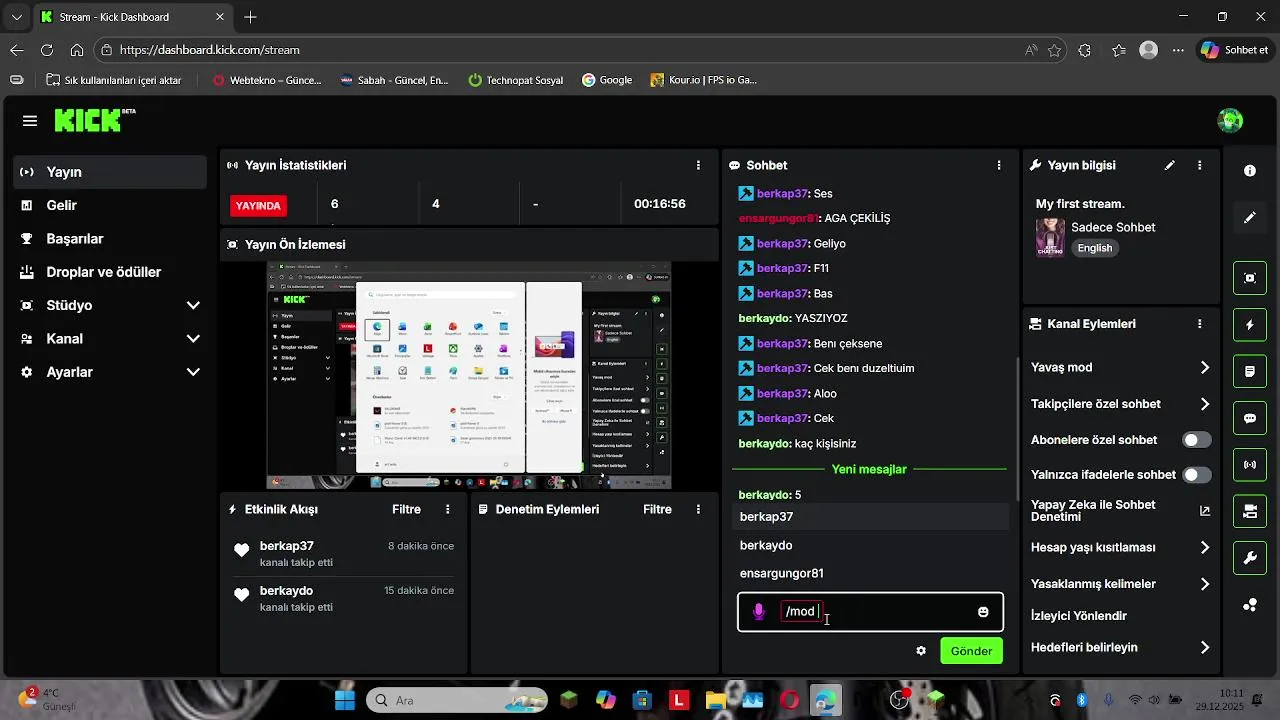
Task: Go to Gelir in sidebar
Action: [x=110, y=205]
